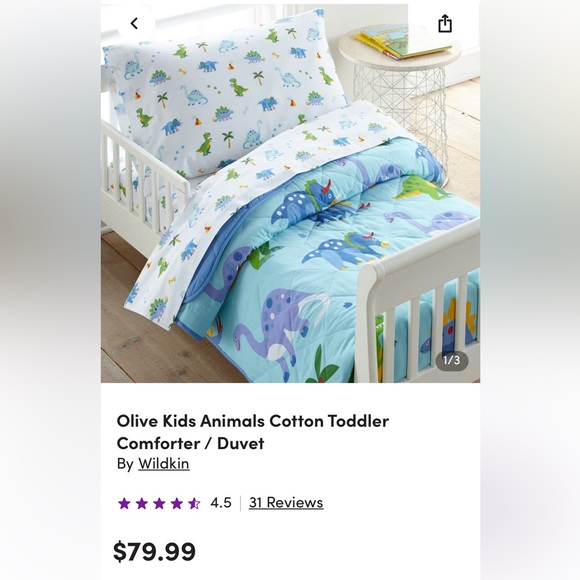Click the books on the side table

[402, 41]
